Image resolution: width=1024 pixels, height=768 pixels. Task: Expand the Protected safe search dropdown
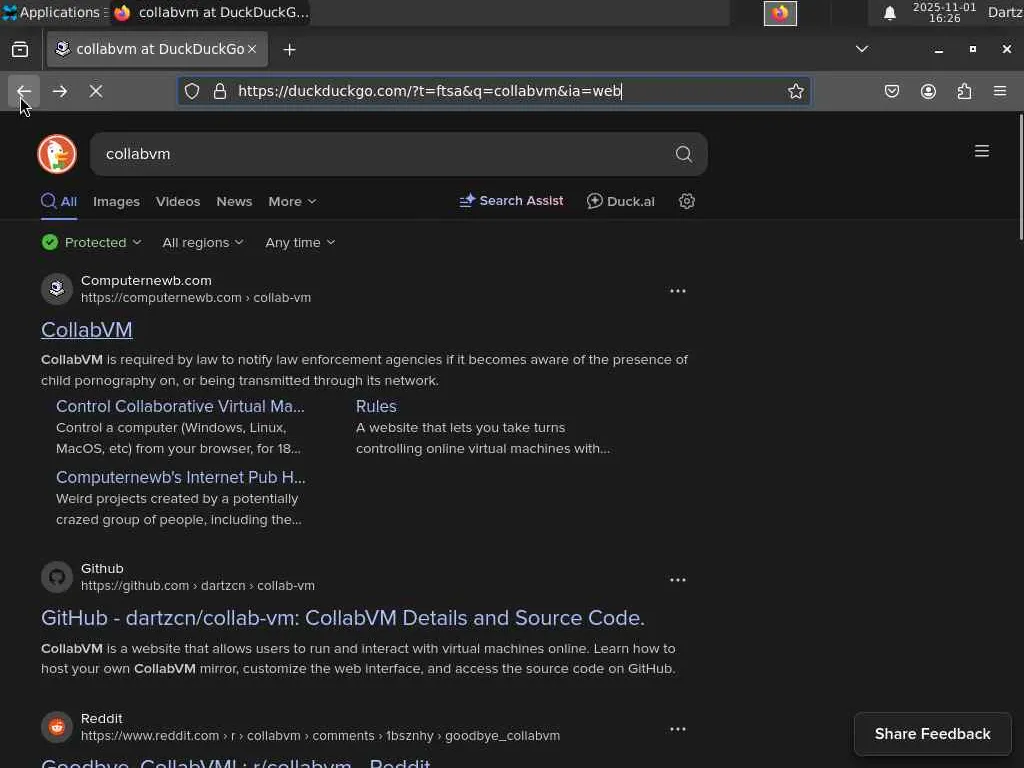coord(91,242)
